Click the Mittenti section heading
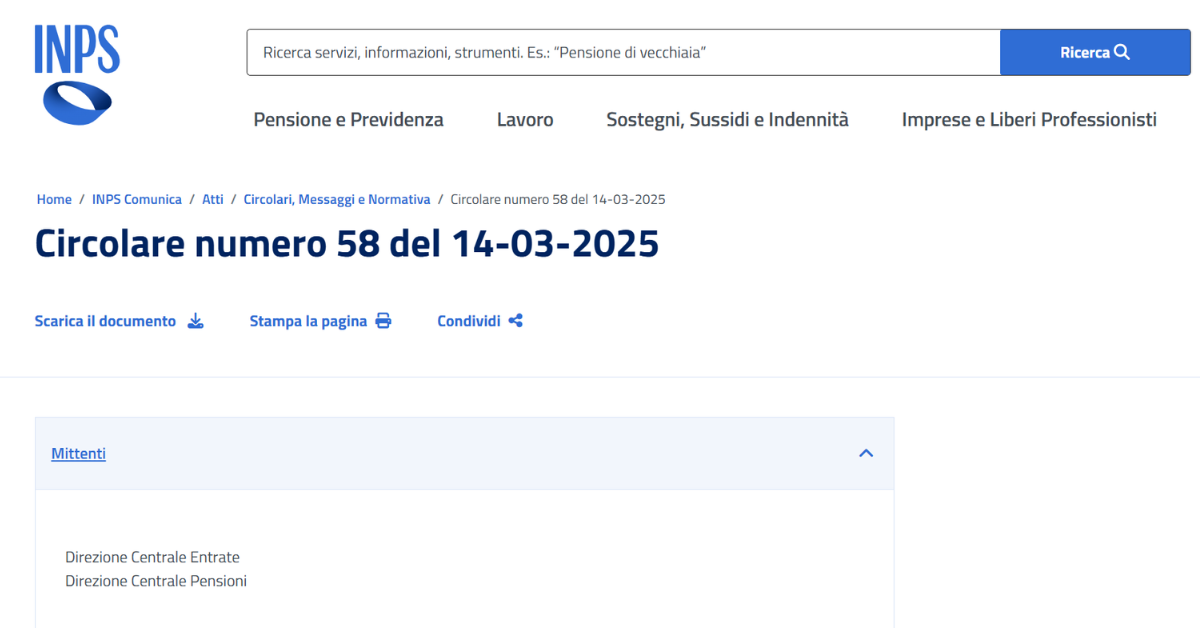The height and width of the screenshot is (634, 1200). [78, 453]
